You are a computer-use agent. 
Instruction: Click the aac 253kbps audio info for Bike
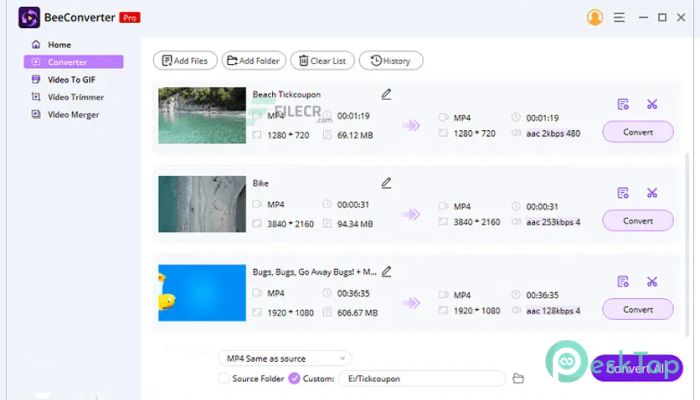(x=553, y=222)
